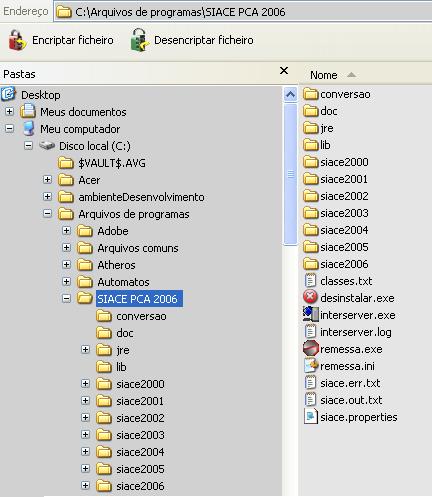Screen dimensions: 432x497
Task: Select Arquivos comuns in the folder tree
Action: (x=138, y=248)
